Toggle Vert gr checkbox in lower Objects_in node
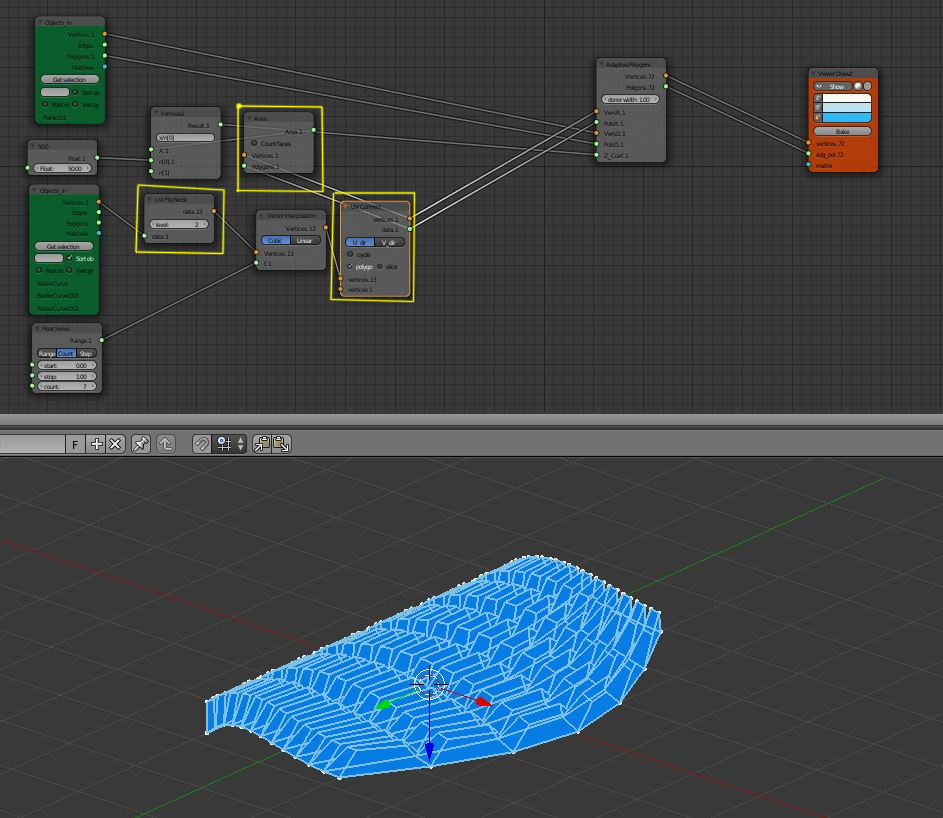This screenshot has width=943, height=818. pos(69,270)
